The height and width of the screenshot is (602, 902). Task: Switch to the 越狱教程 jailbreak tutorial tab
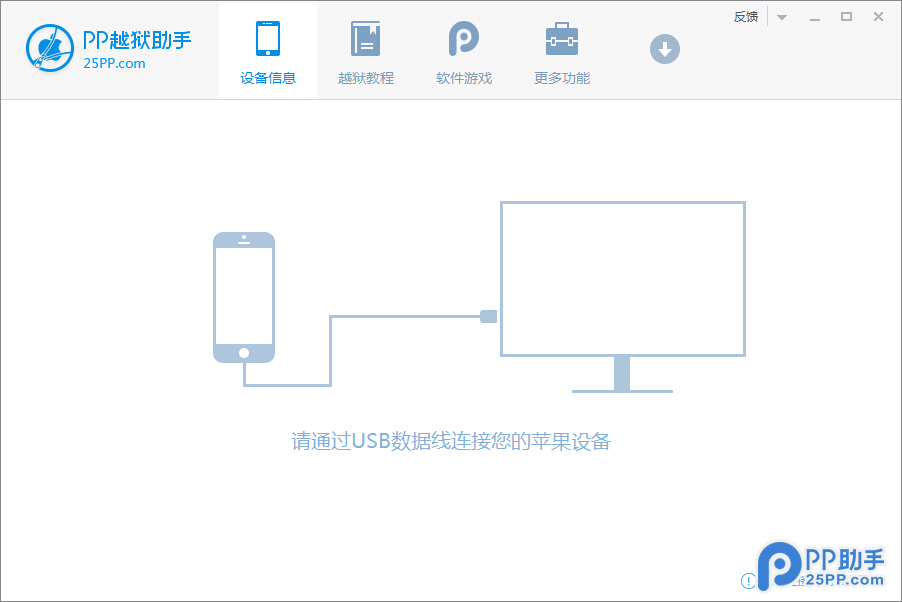point(366,52)
